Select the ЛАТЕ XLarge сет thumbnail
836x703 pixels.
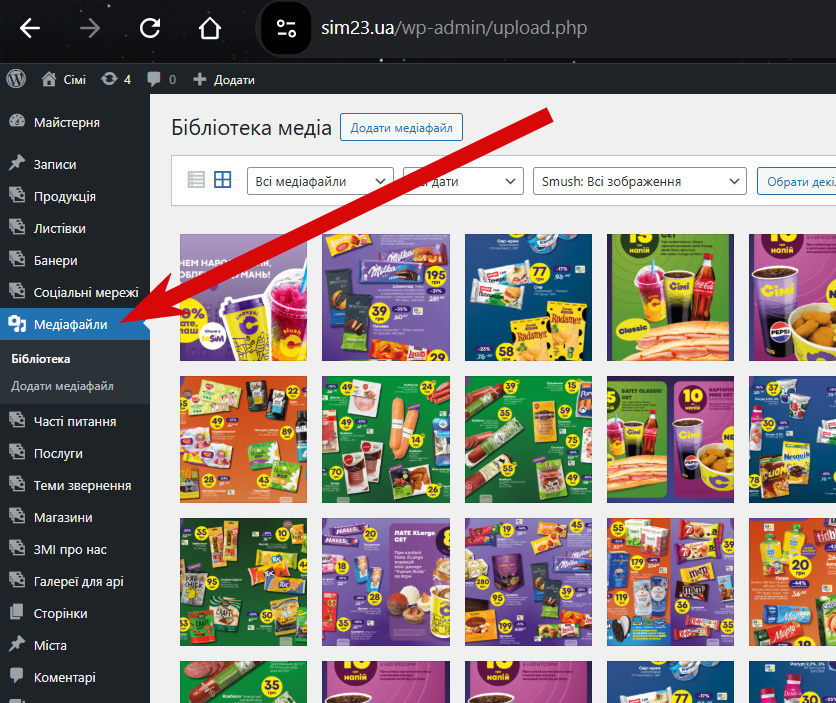pos(385,582)
